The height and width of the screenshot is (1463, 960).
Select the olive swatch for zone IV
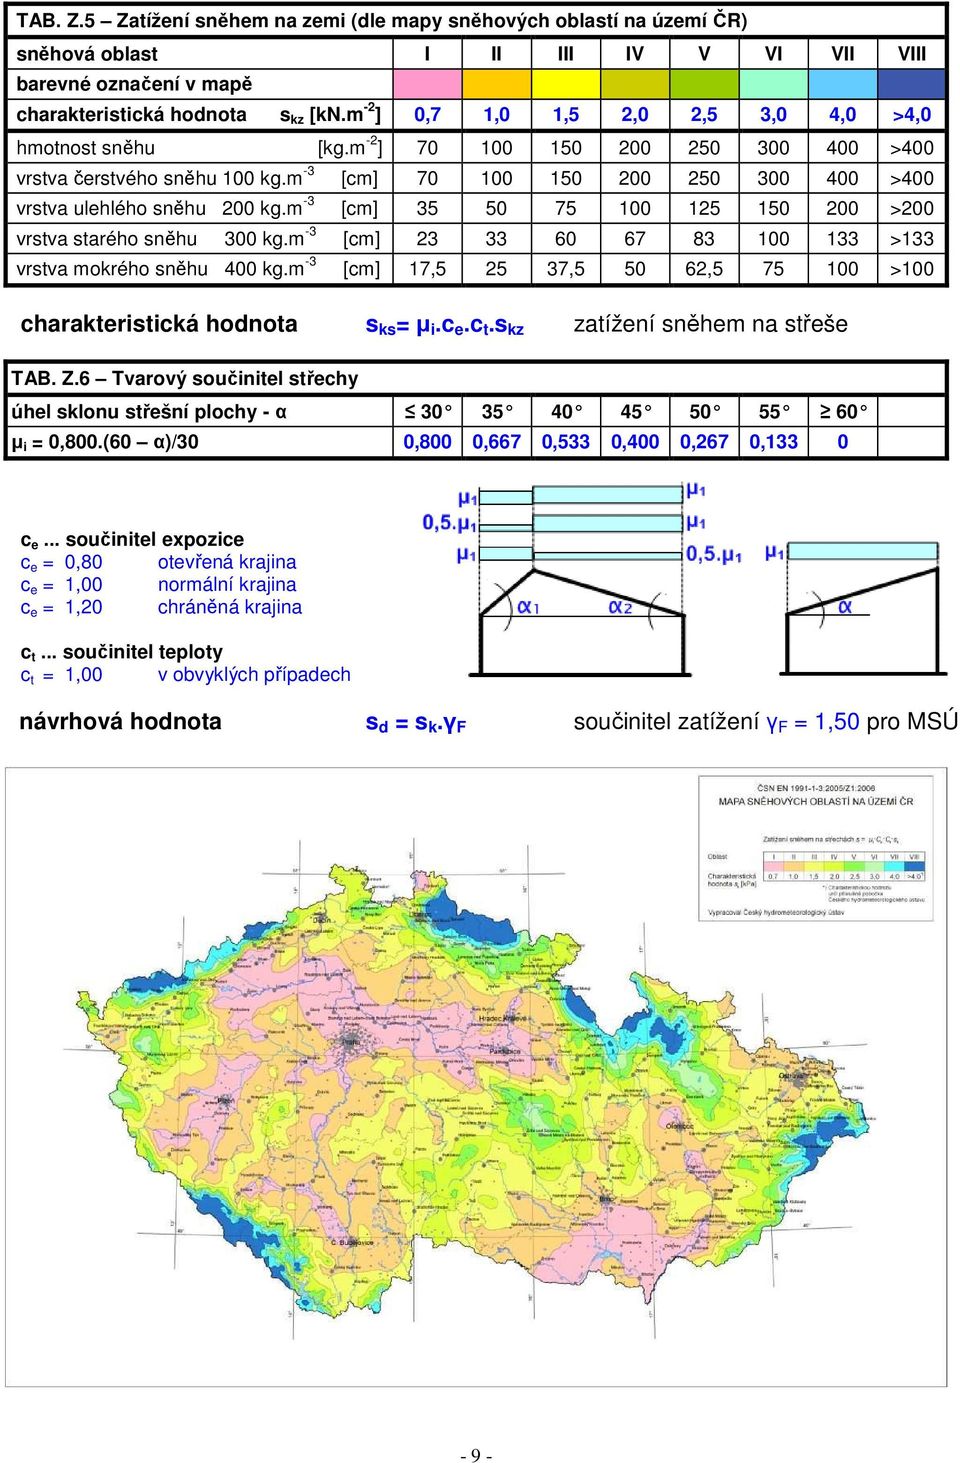[634, 84]
